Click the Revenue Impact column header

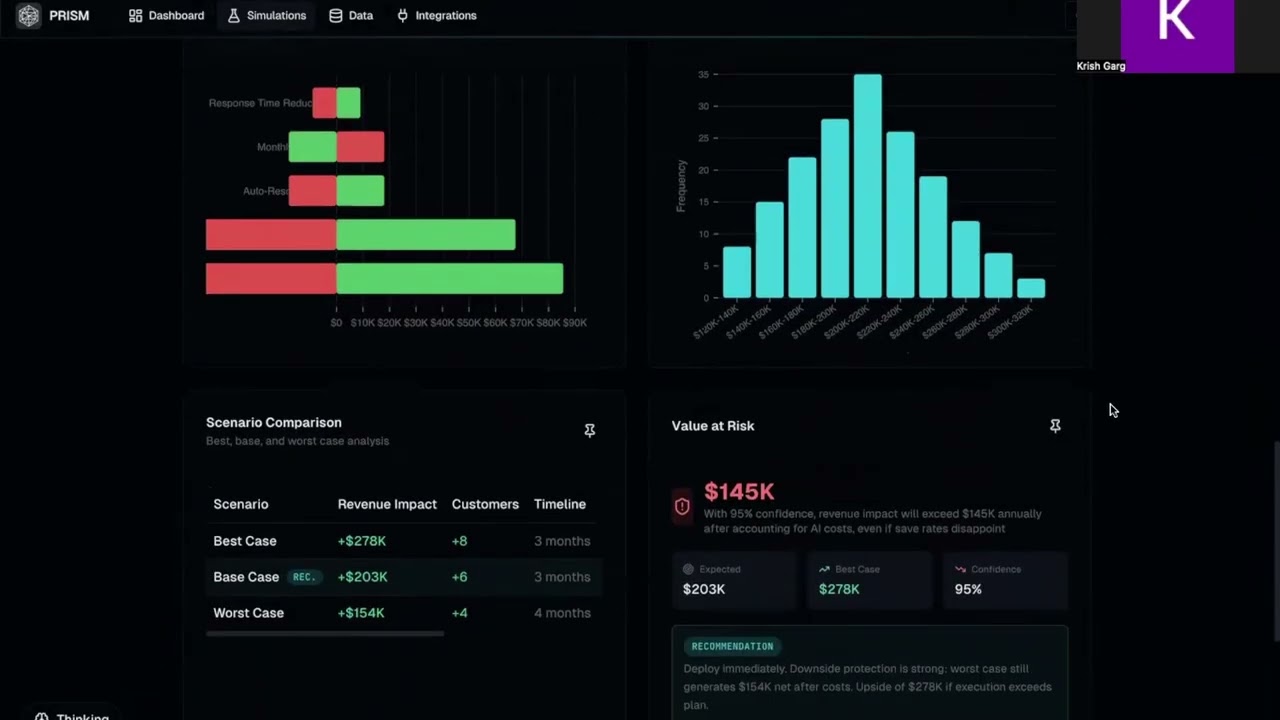pyautogui.click(x=387, y=504)
